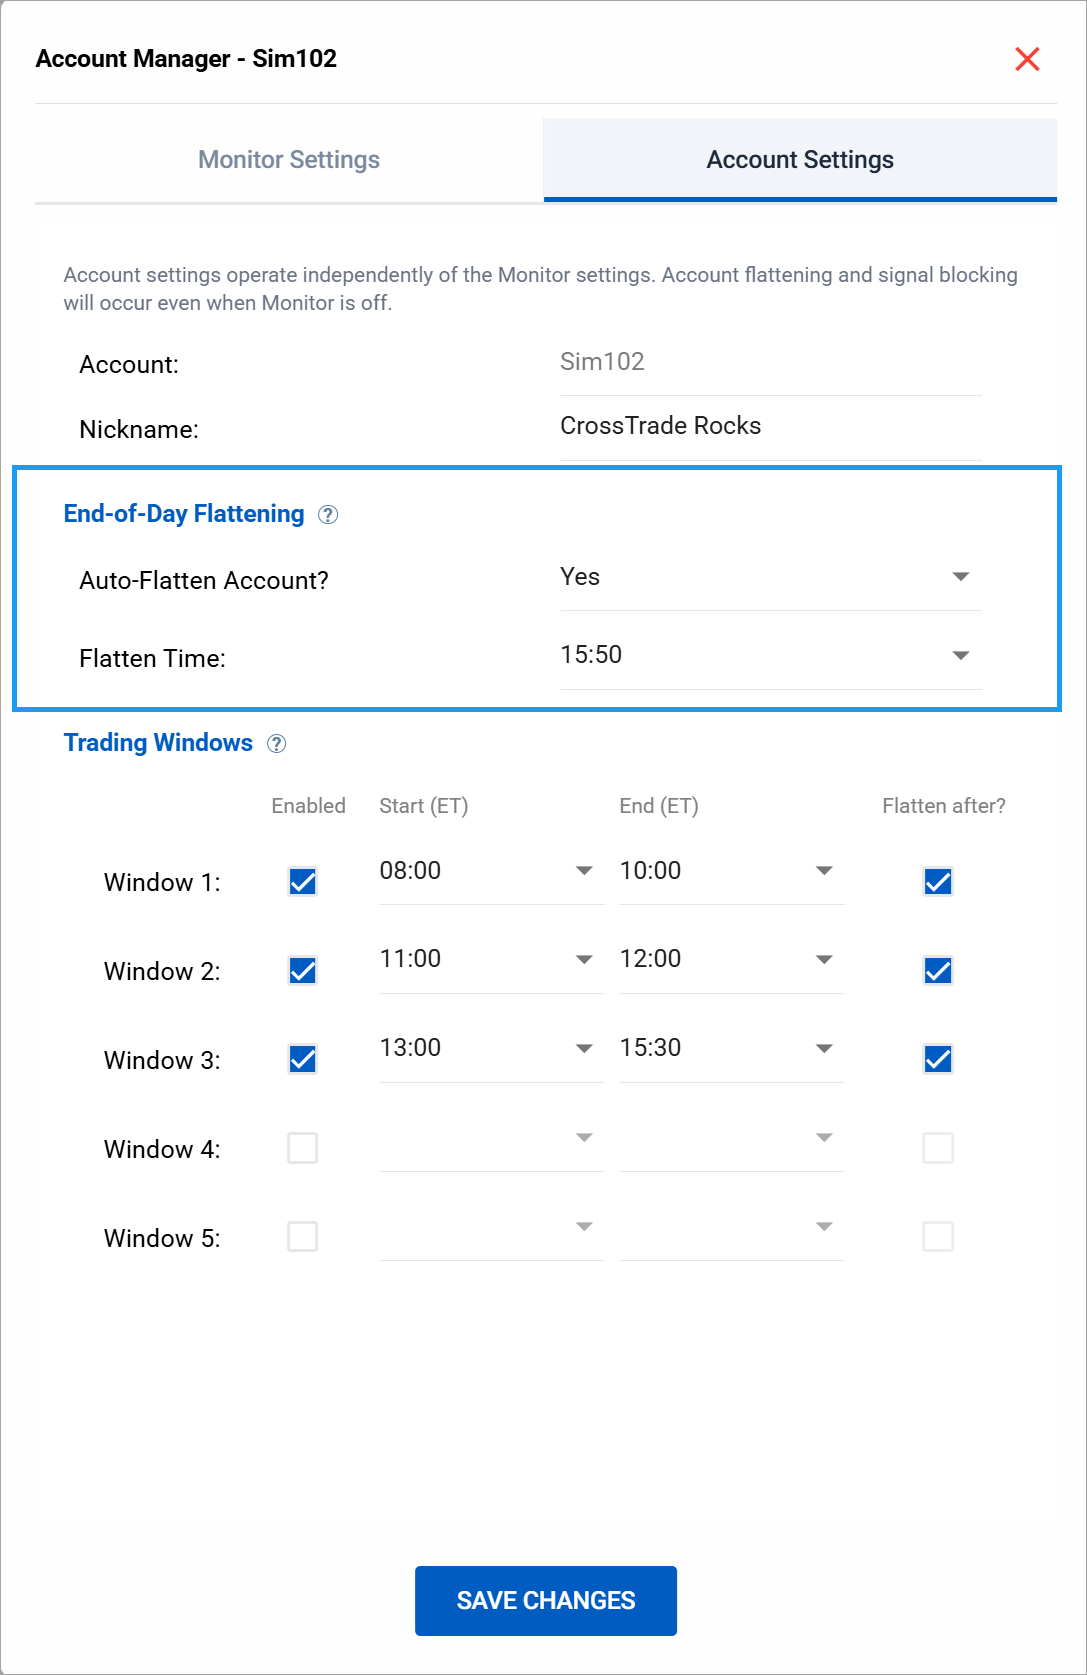Enable Window 5 checkbox

pos(303,1237)
